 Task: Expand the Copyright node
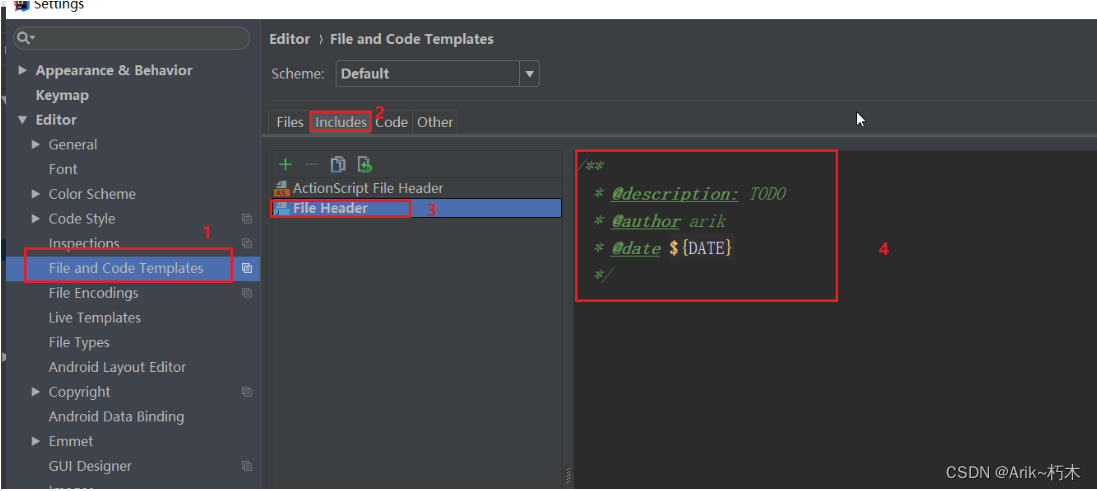pos(36,392)
